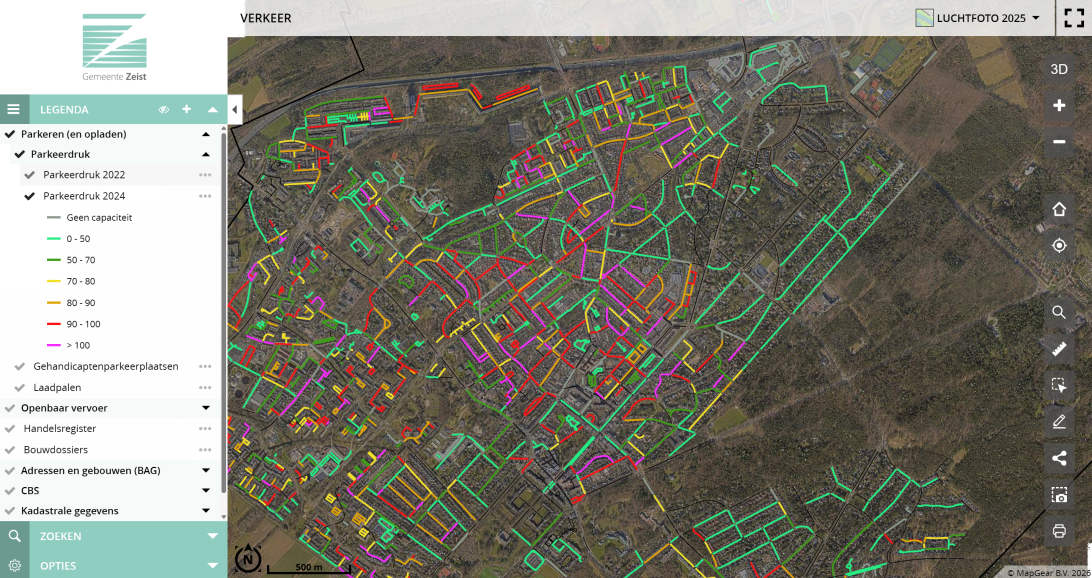Image resolution: width=1092 pixels, height=578 pixels.
Task: Take a map screenshot with the camera tool
Action: coord(1059,495)
